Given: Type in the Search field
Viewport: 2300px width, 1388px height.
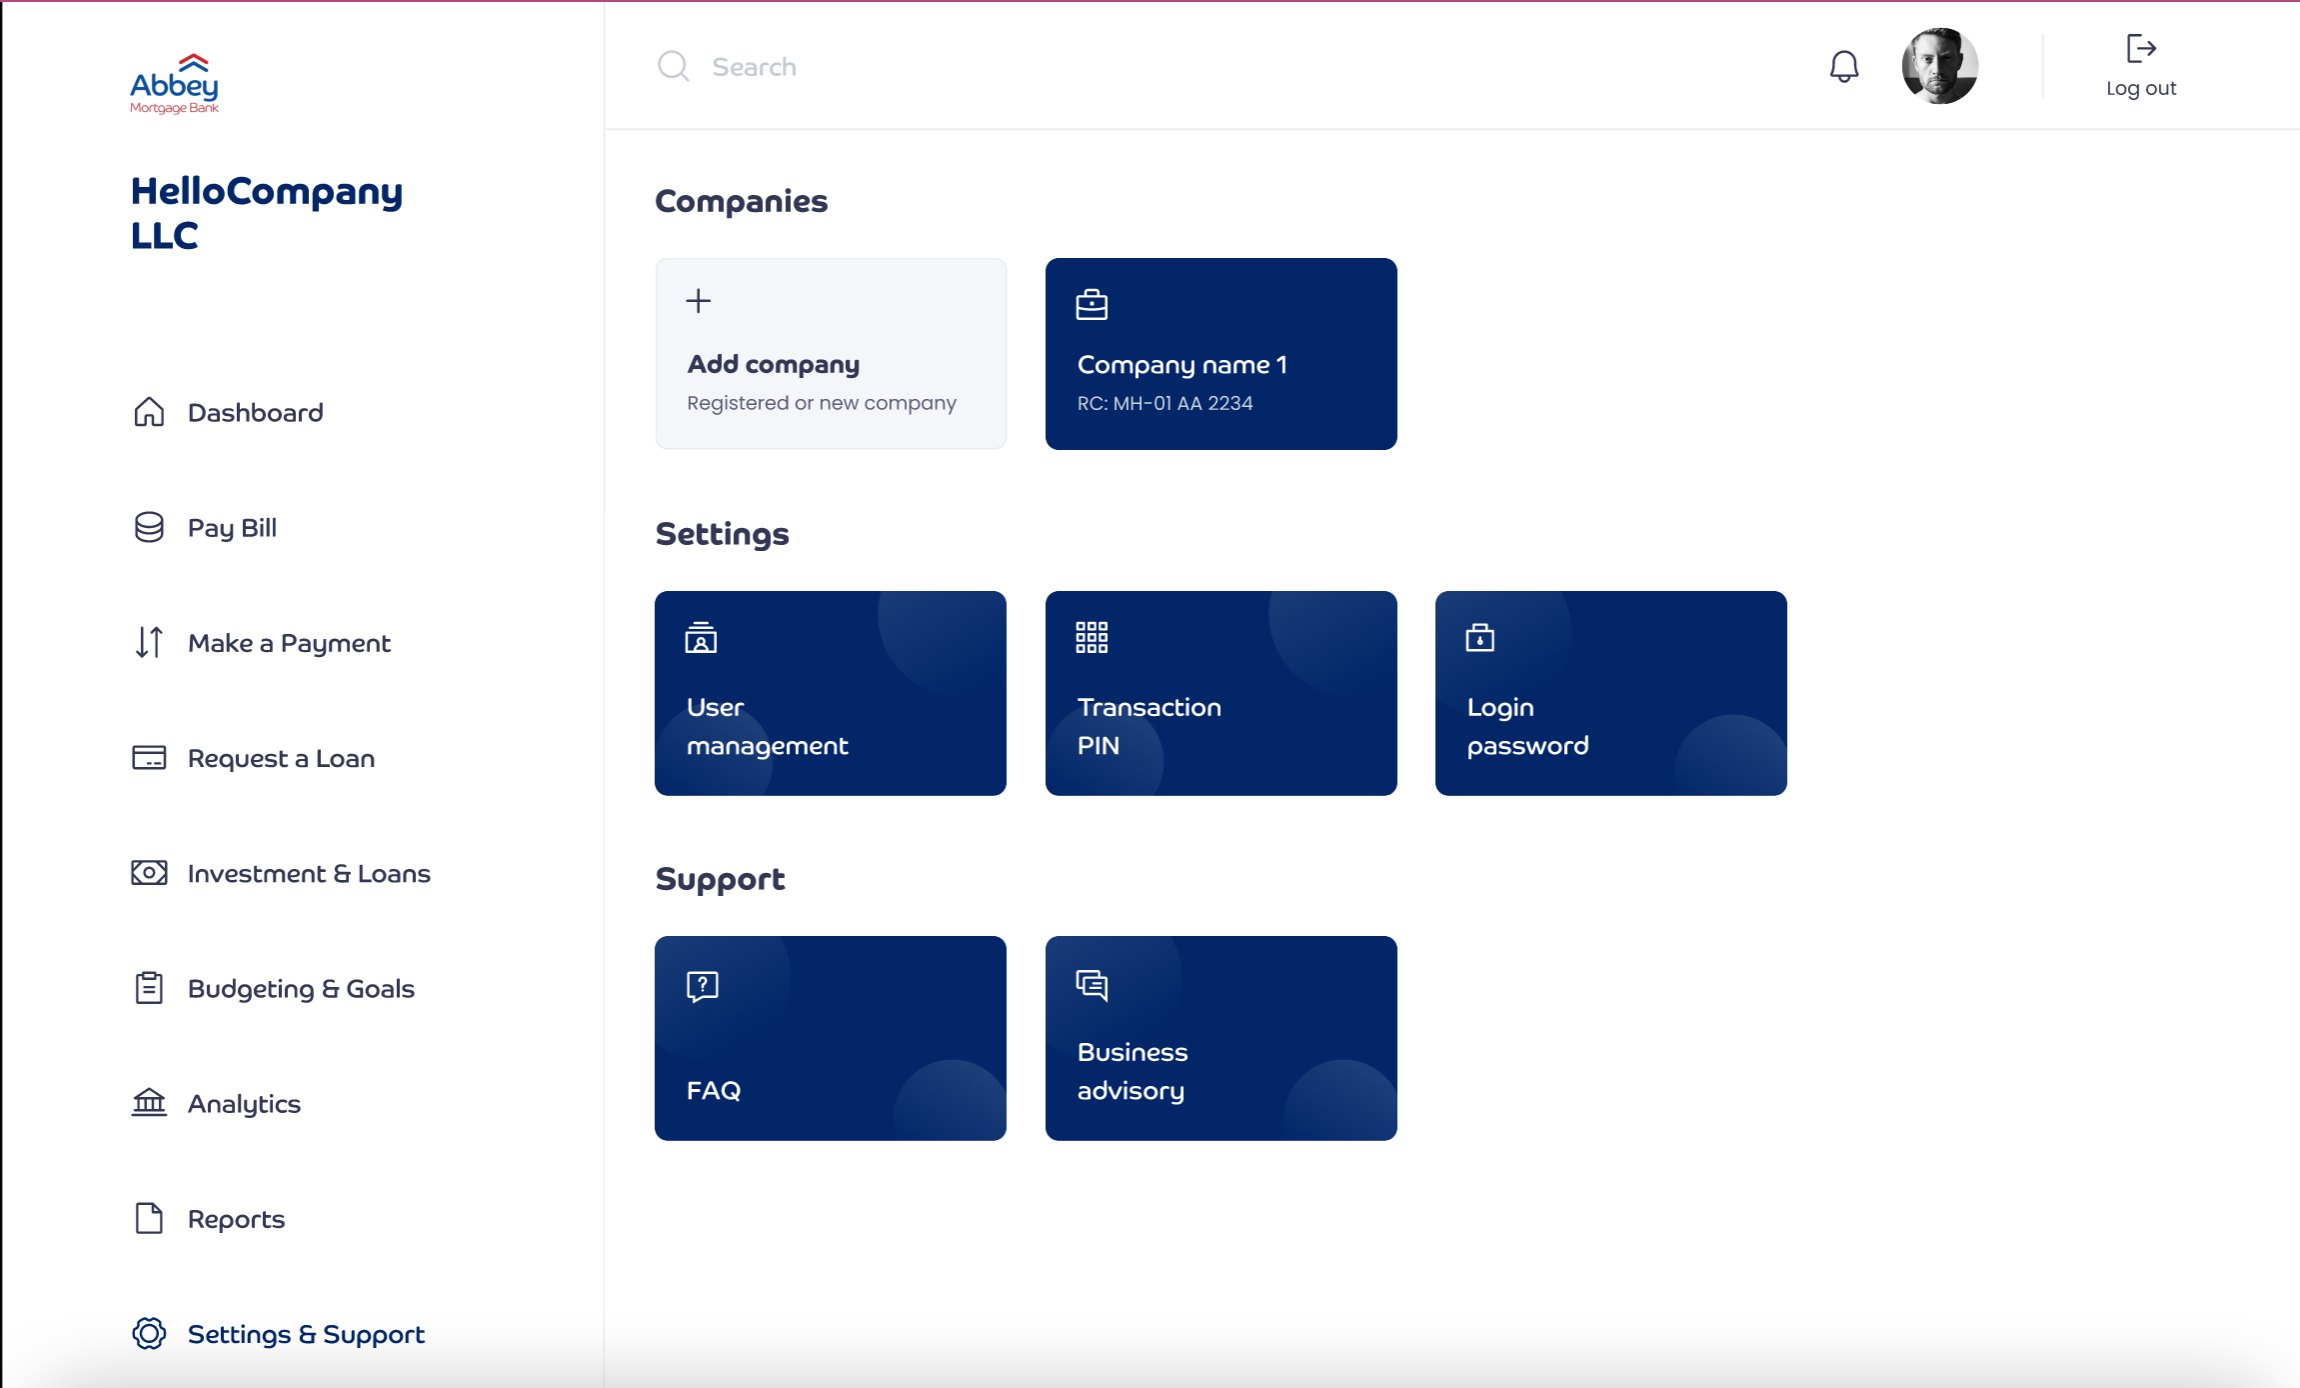Looking at the screenshot, I should (1000, 67).
